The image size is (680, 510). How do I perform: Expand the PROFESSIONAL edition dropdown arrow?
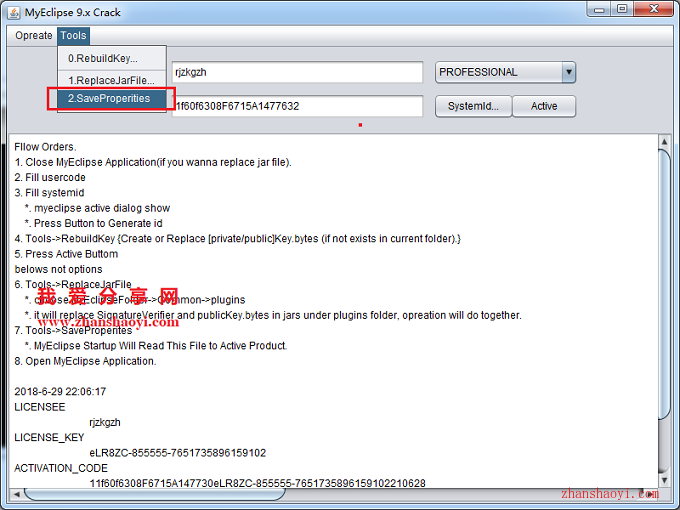(569, 72)
